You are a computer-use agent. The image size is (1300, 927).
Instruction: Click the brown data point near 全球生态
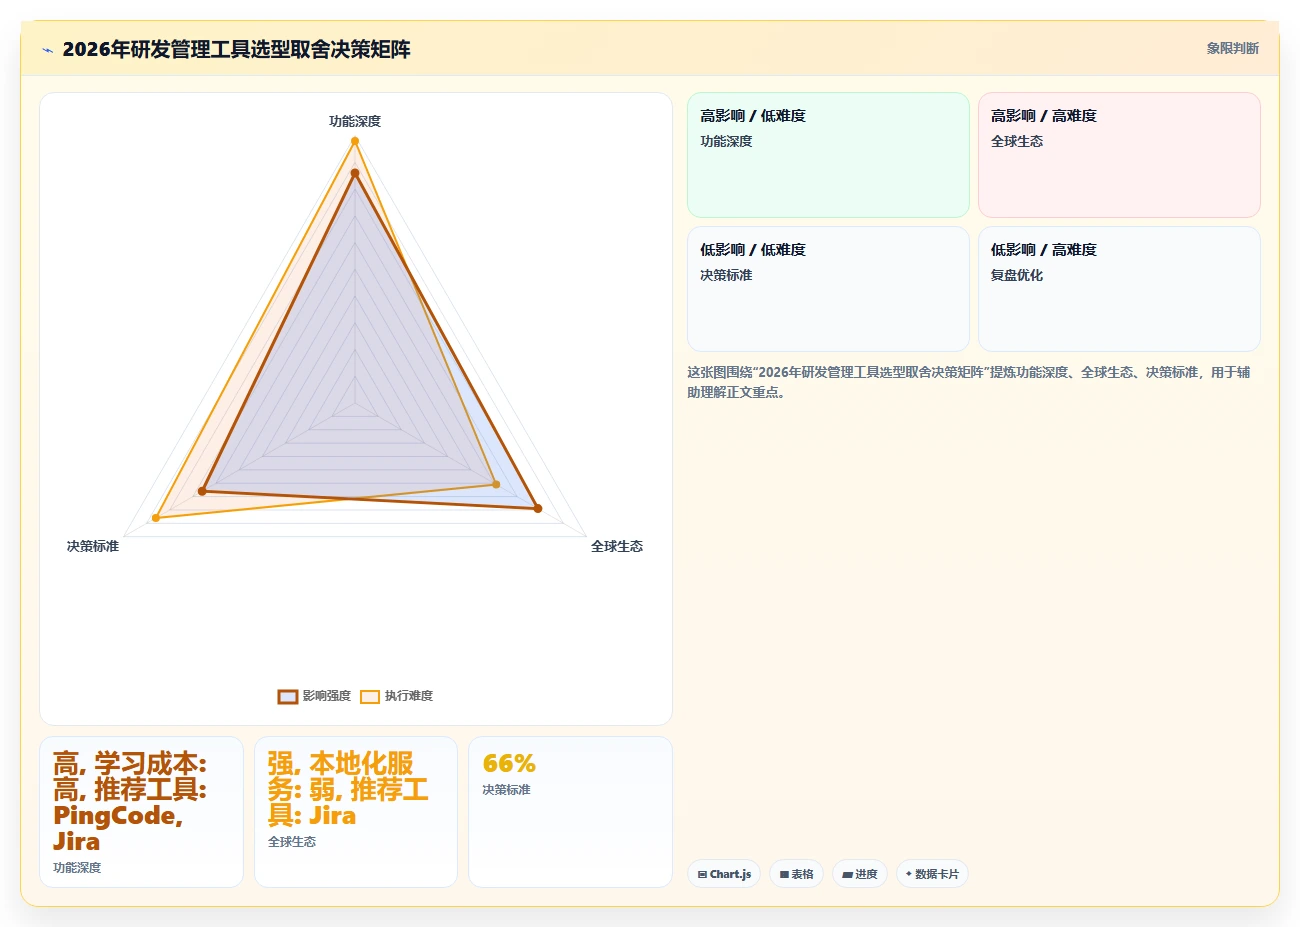pyautogui.click(x=537, y=509)
